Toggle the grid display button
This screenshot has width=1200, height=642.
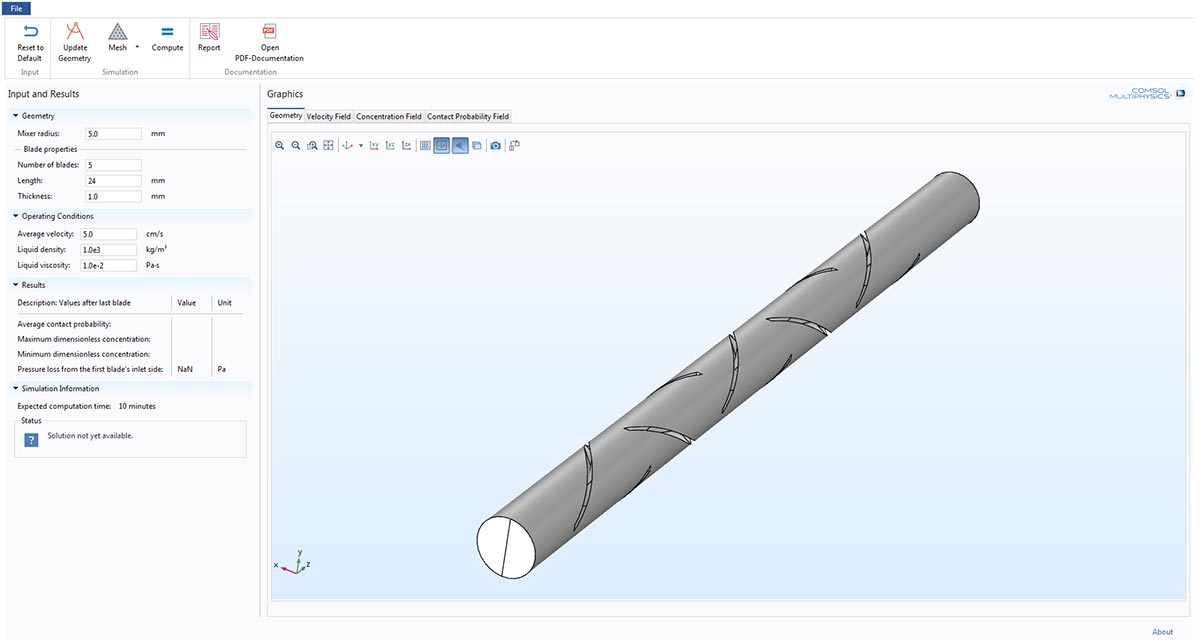click(425, 146)
